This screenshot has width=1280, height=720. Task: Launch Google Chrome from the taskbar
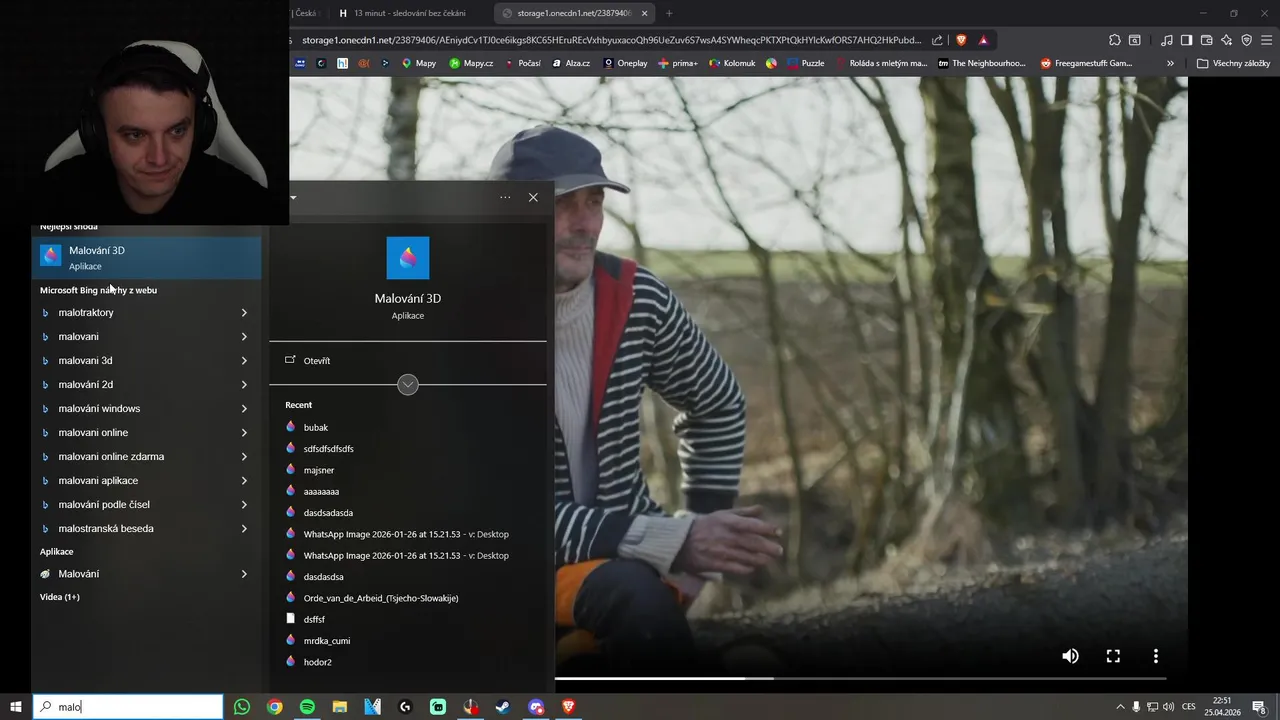[x=275, y=707]
